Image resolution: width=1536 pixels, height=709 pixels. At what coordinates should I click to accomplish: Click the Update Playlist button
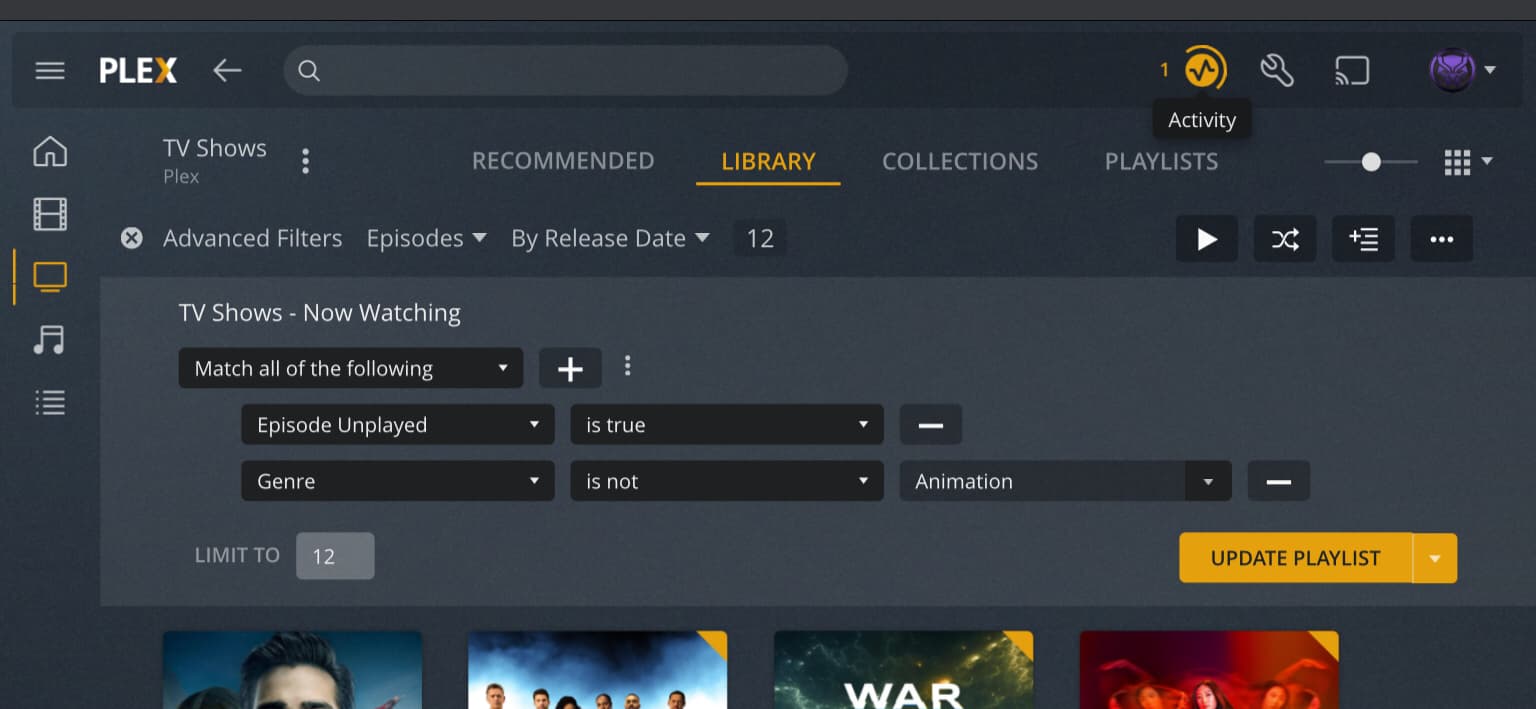[x=1295, y=558]
